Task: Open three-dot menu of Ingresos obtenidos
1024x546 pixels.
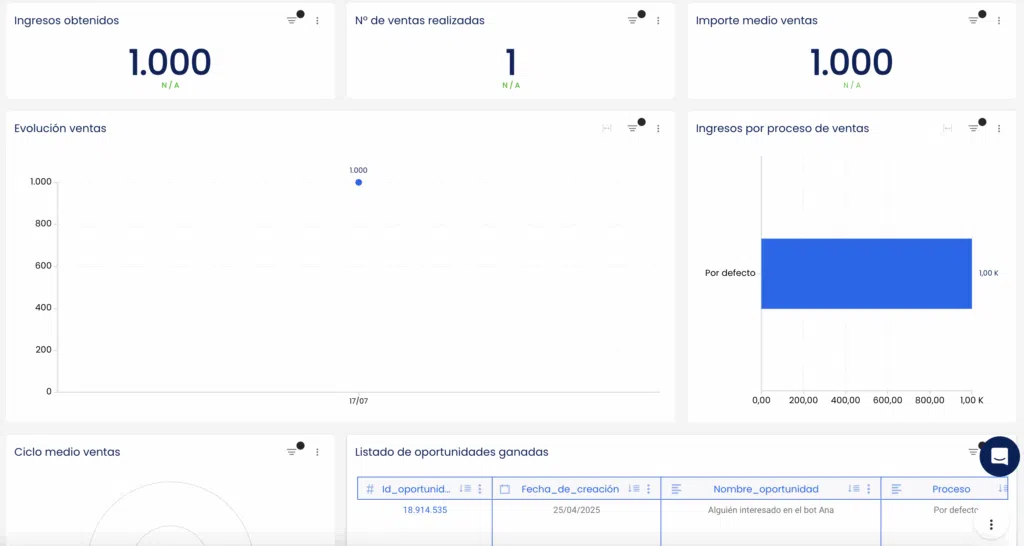Action: coord(317,21)
